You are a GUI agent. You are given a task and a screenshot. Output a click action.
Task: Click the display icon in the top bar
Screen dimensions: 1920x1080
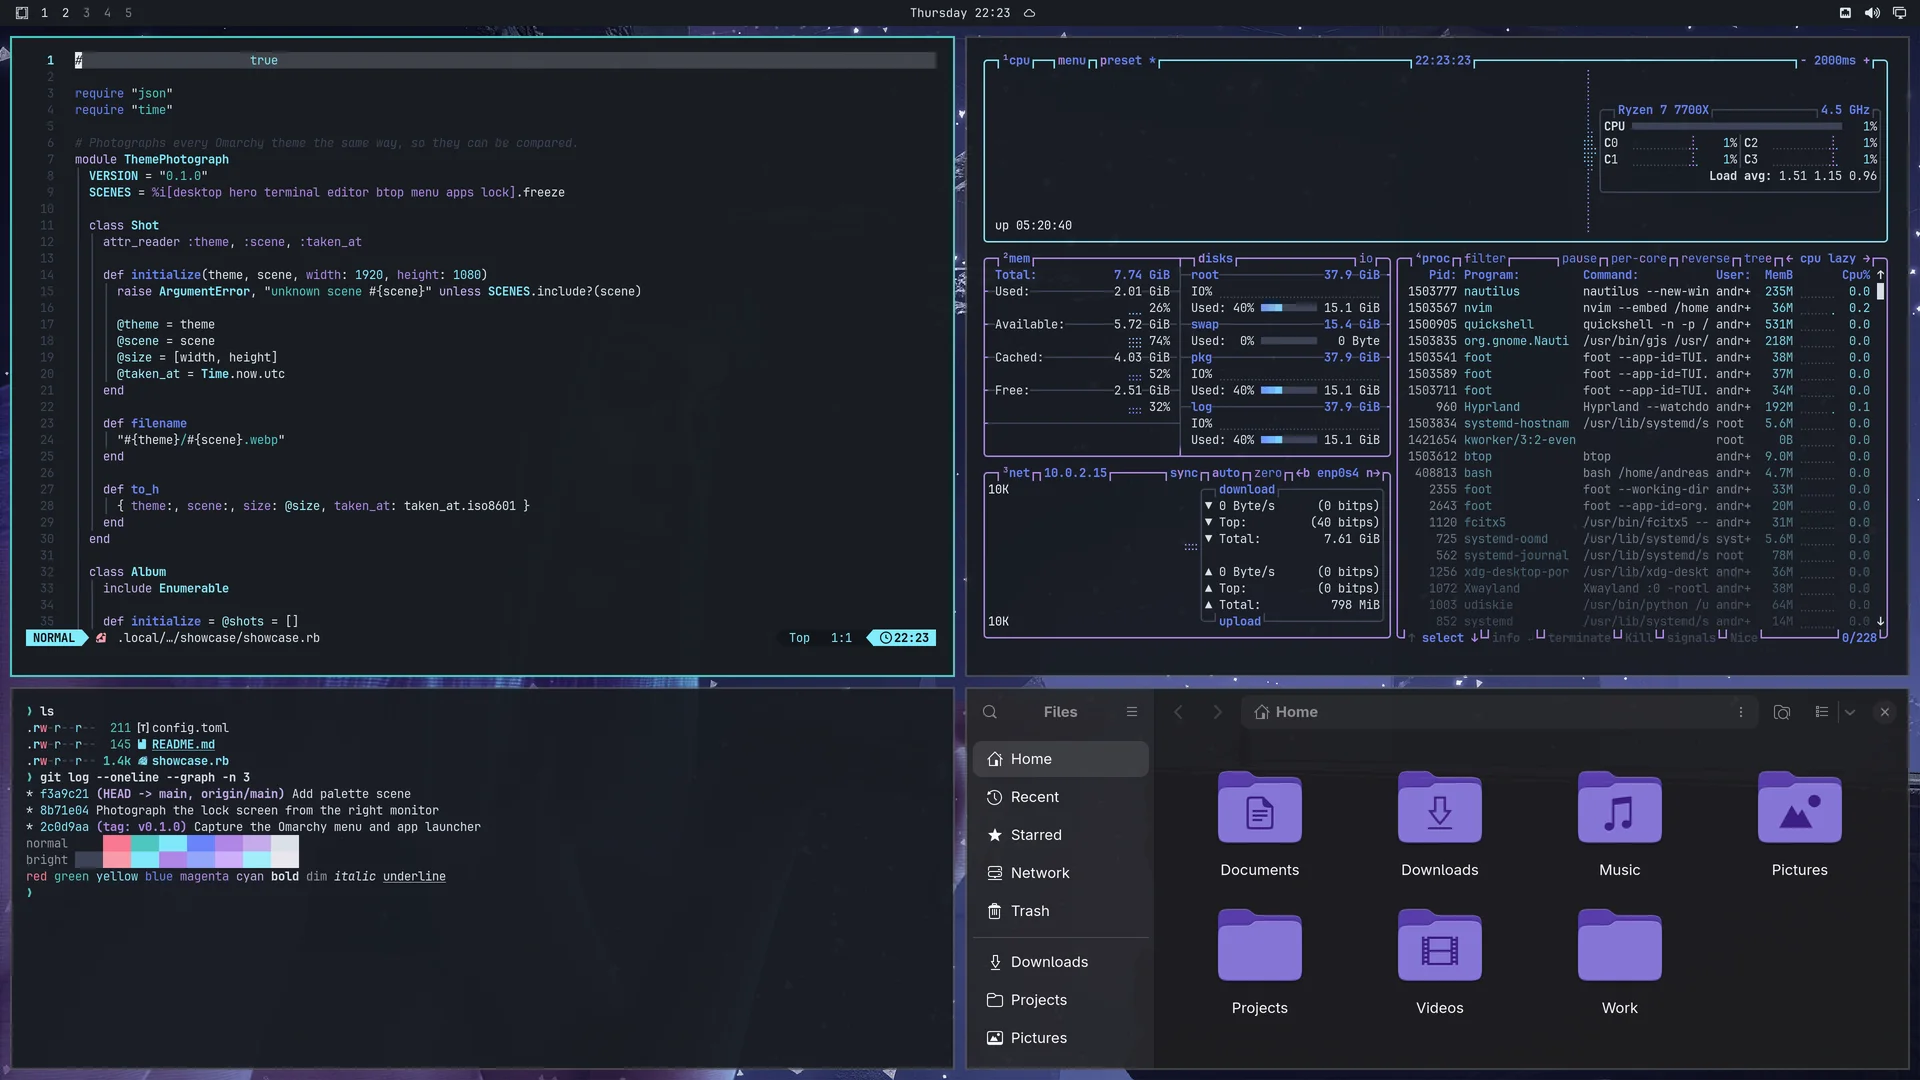click(x=1899, y=13)
